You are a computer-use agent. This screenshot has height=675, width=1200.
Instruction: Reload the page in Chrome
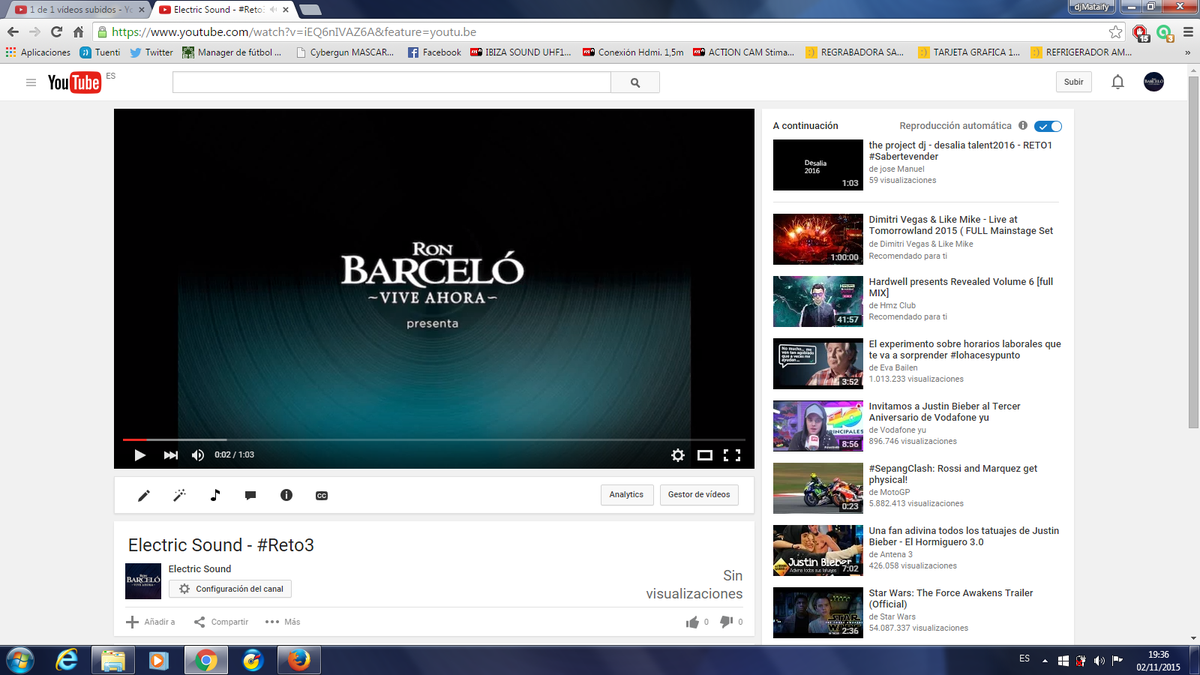[x=58, y=32]
